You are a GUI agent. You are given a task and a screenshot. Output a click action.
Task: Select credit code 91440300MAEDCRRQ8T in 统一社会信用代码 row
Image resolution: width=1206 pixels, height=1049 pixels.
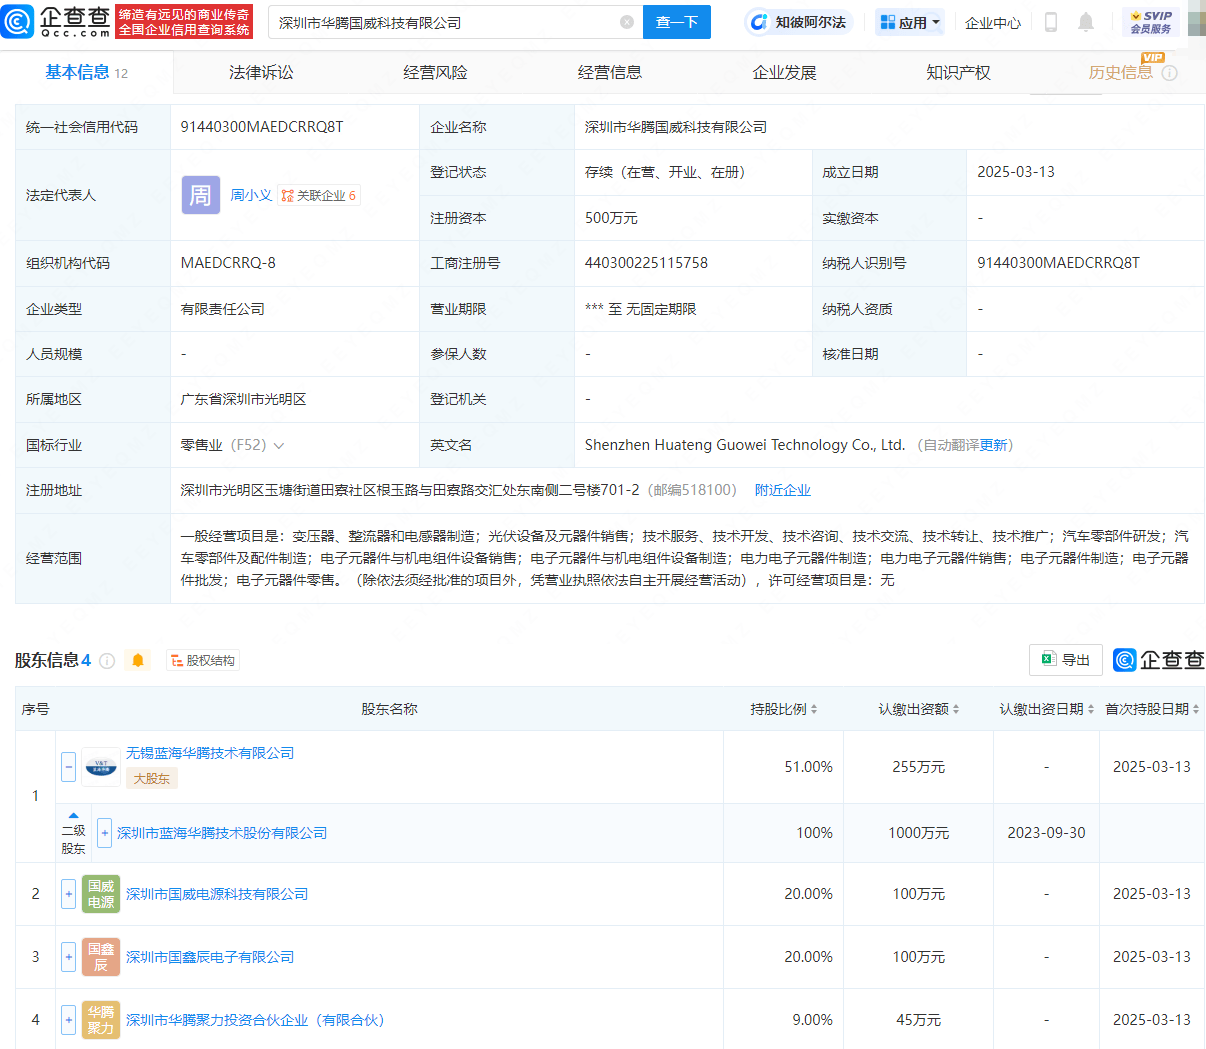click(262, 127)
